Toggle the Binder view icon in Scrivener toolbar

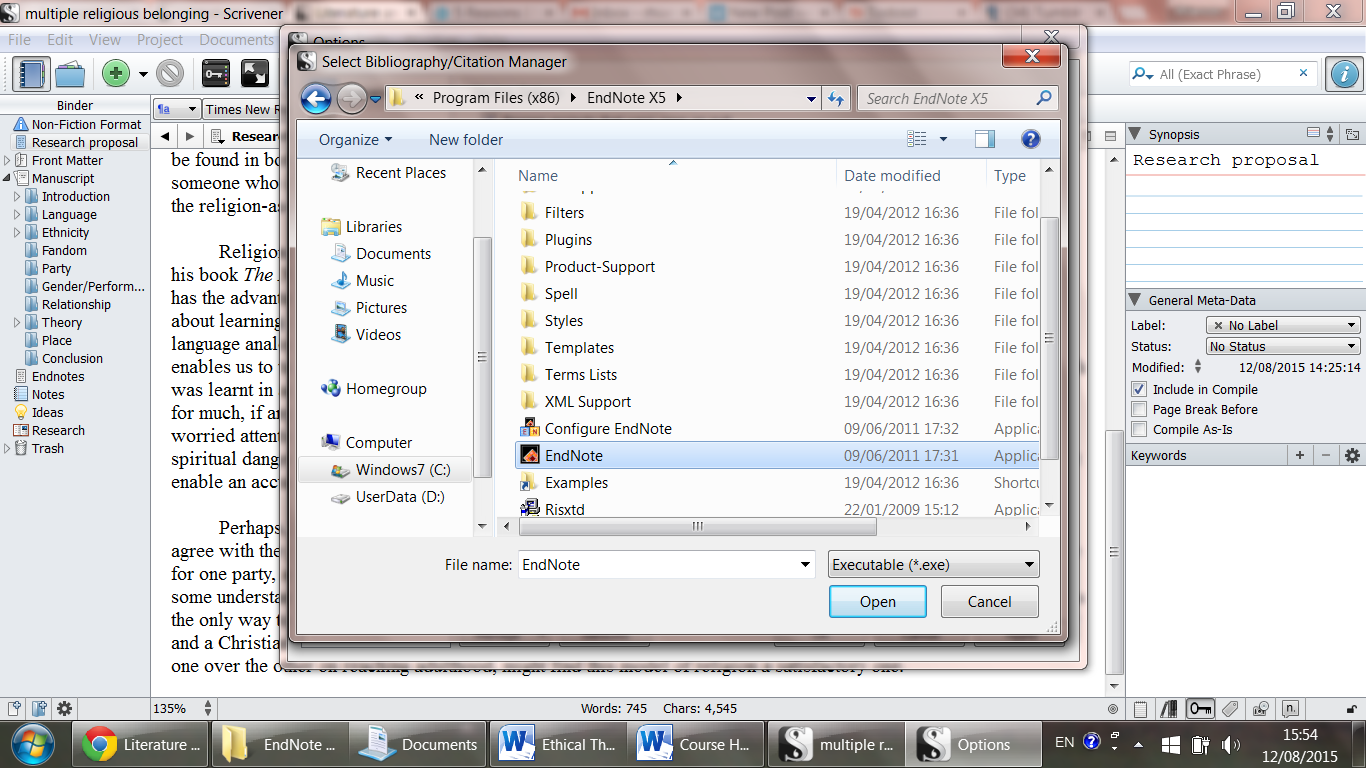click(x=33, y=73)
